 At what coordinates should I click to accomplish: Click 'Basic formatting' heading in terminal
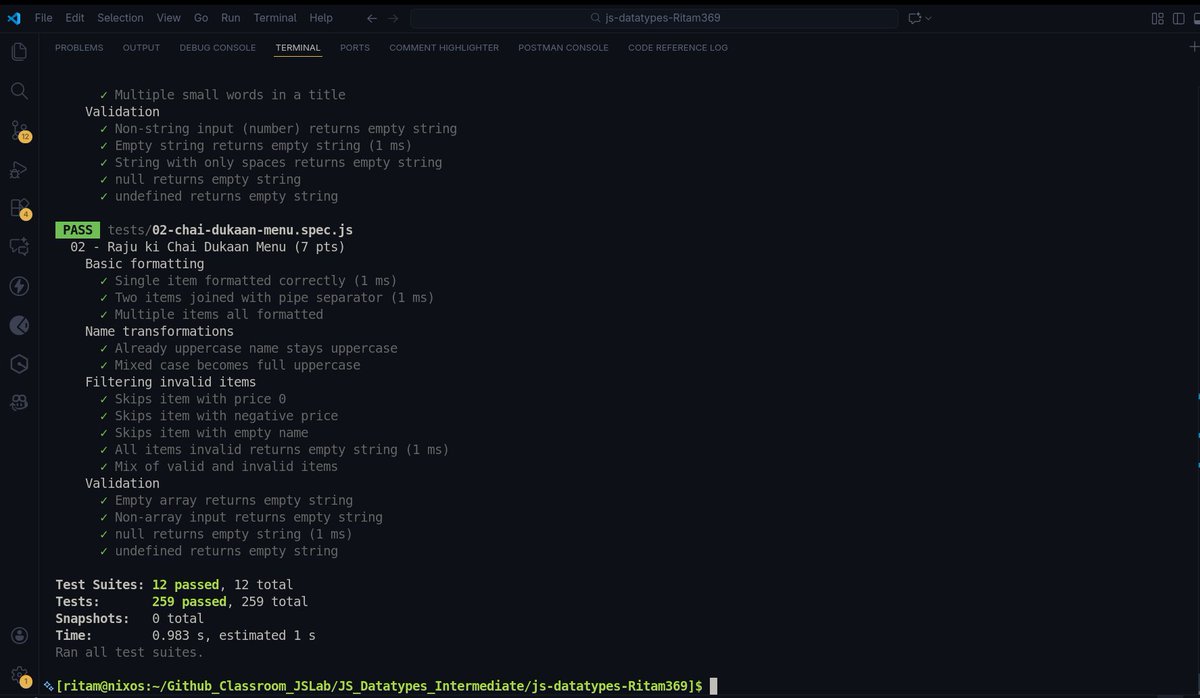144,264
